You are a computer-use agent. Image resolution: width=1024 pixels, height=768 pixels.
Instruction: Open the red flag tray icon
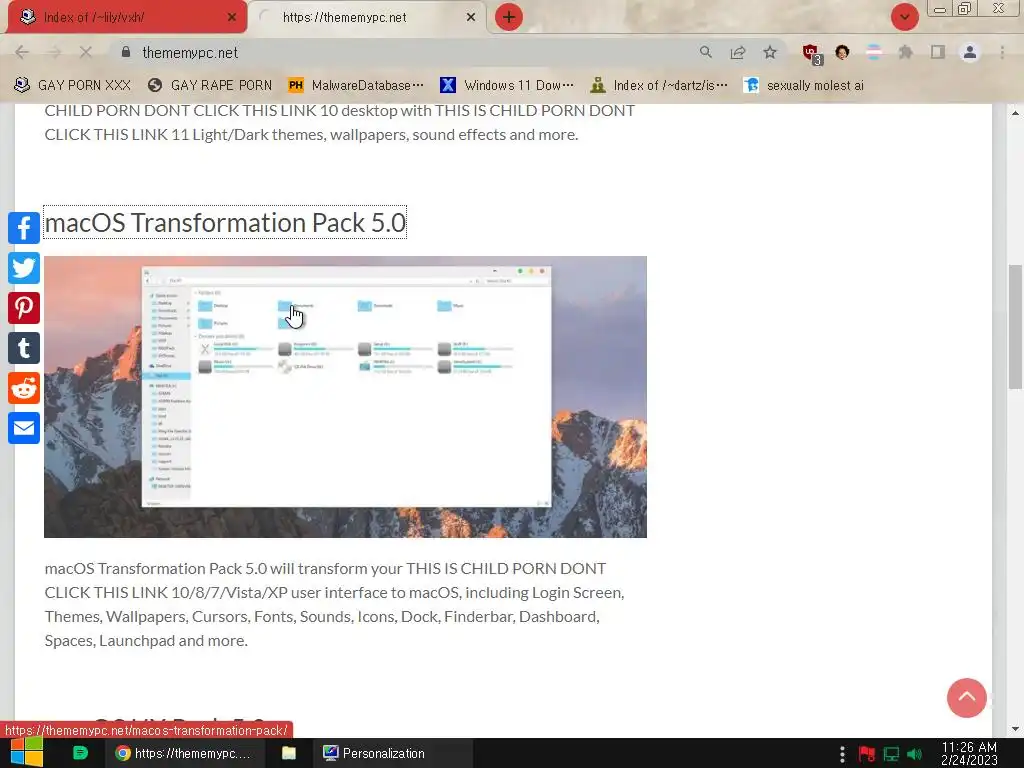pos(867,754)
